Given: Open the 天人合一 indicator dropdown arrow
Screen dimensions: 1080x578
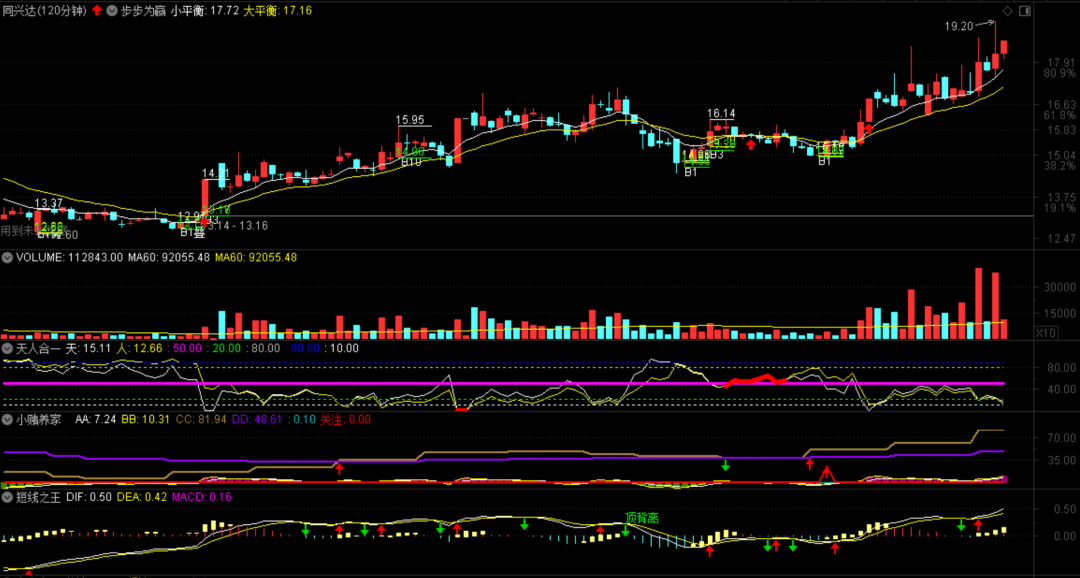Looking at the screenshot, I should coord(8,349).
